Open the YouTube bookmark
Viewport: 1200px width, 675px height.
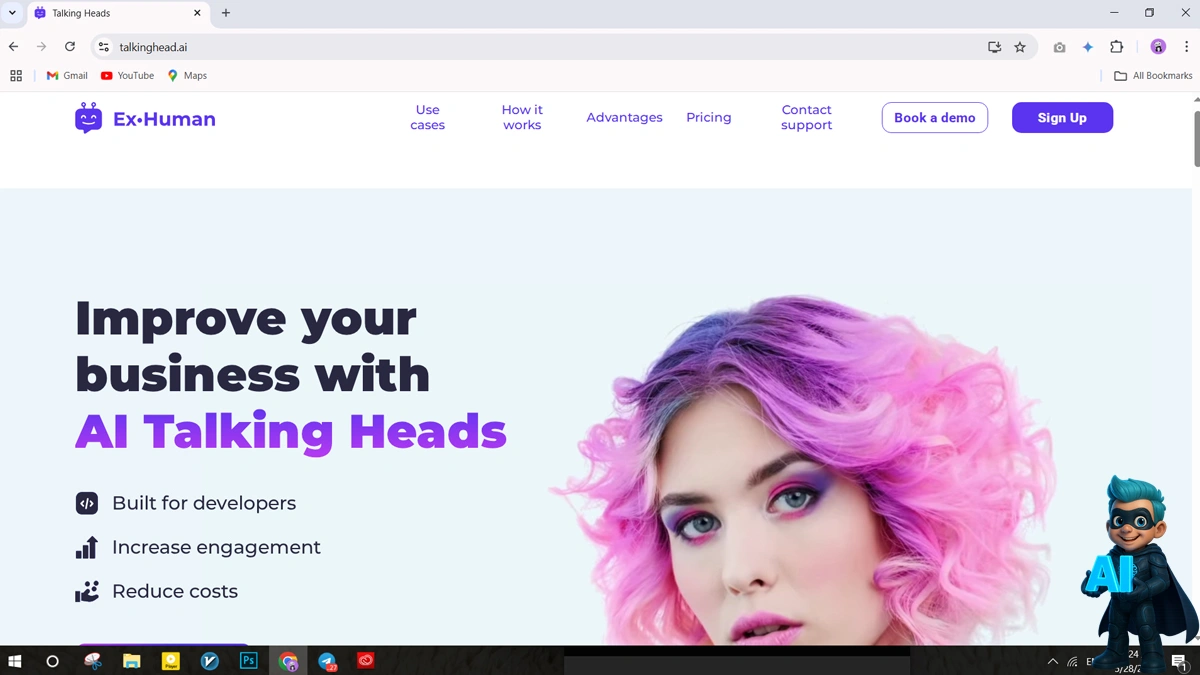pyautogui.click(x=127, y=76)
